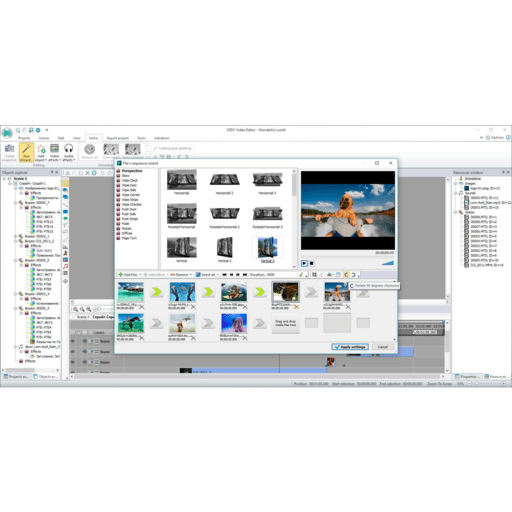Screen dimensions: 512x512
Task: Click the save icon in quick access toolbar
Action: pyautogui.click(x=31, y=130)
